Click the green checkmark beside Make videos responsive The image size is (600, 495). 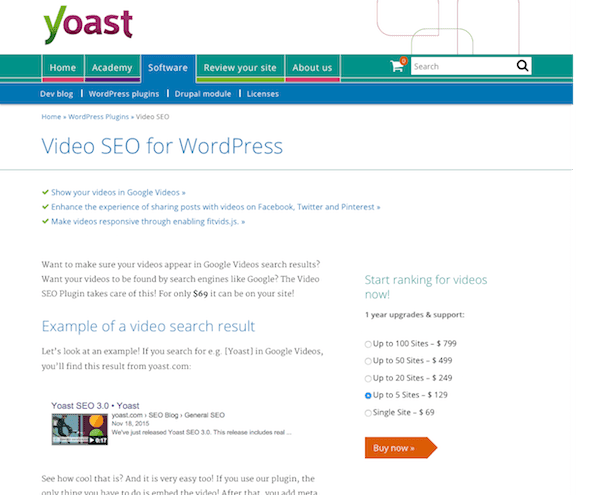[45, 221]
